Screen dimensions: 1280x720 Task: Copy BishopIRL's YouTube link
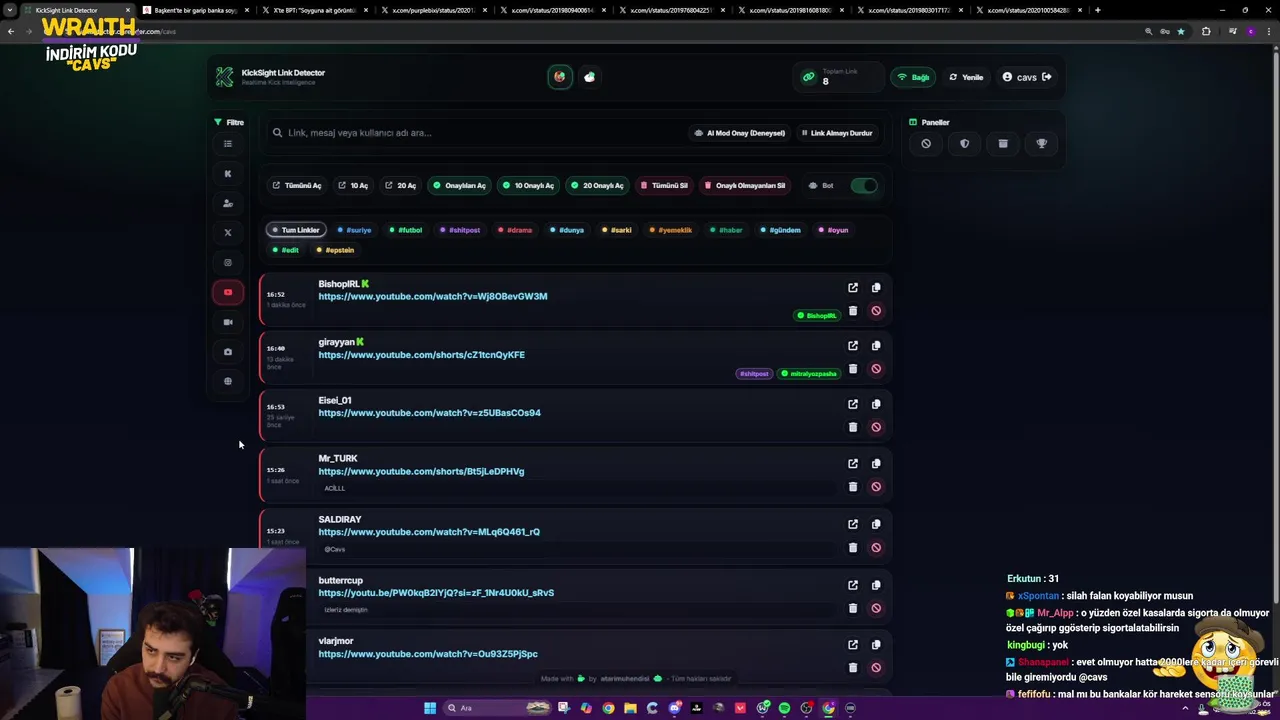876,288
